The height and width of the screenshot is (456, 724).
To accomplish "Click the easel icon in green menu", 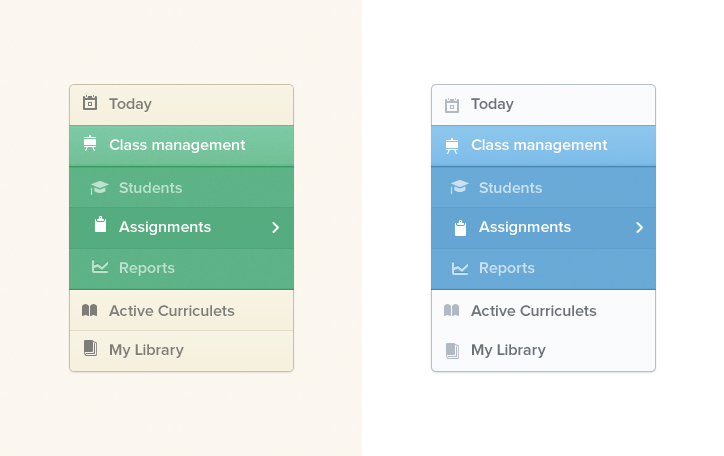I will (90, 144).
